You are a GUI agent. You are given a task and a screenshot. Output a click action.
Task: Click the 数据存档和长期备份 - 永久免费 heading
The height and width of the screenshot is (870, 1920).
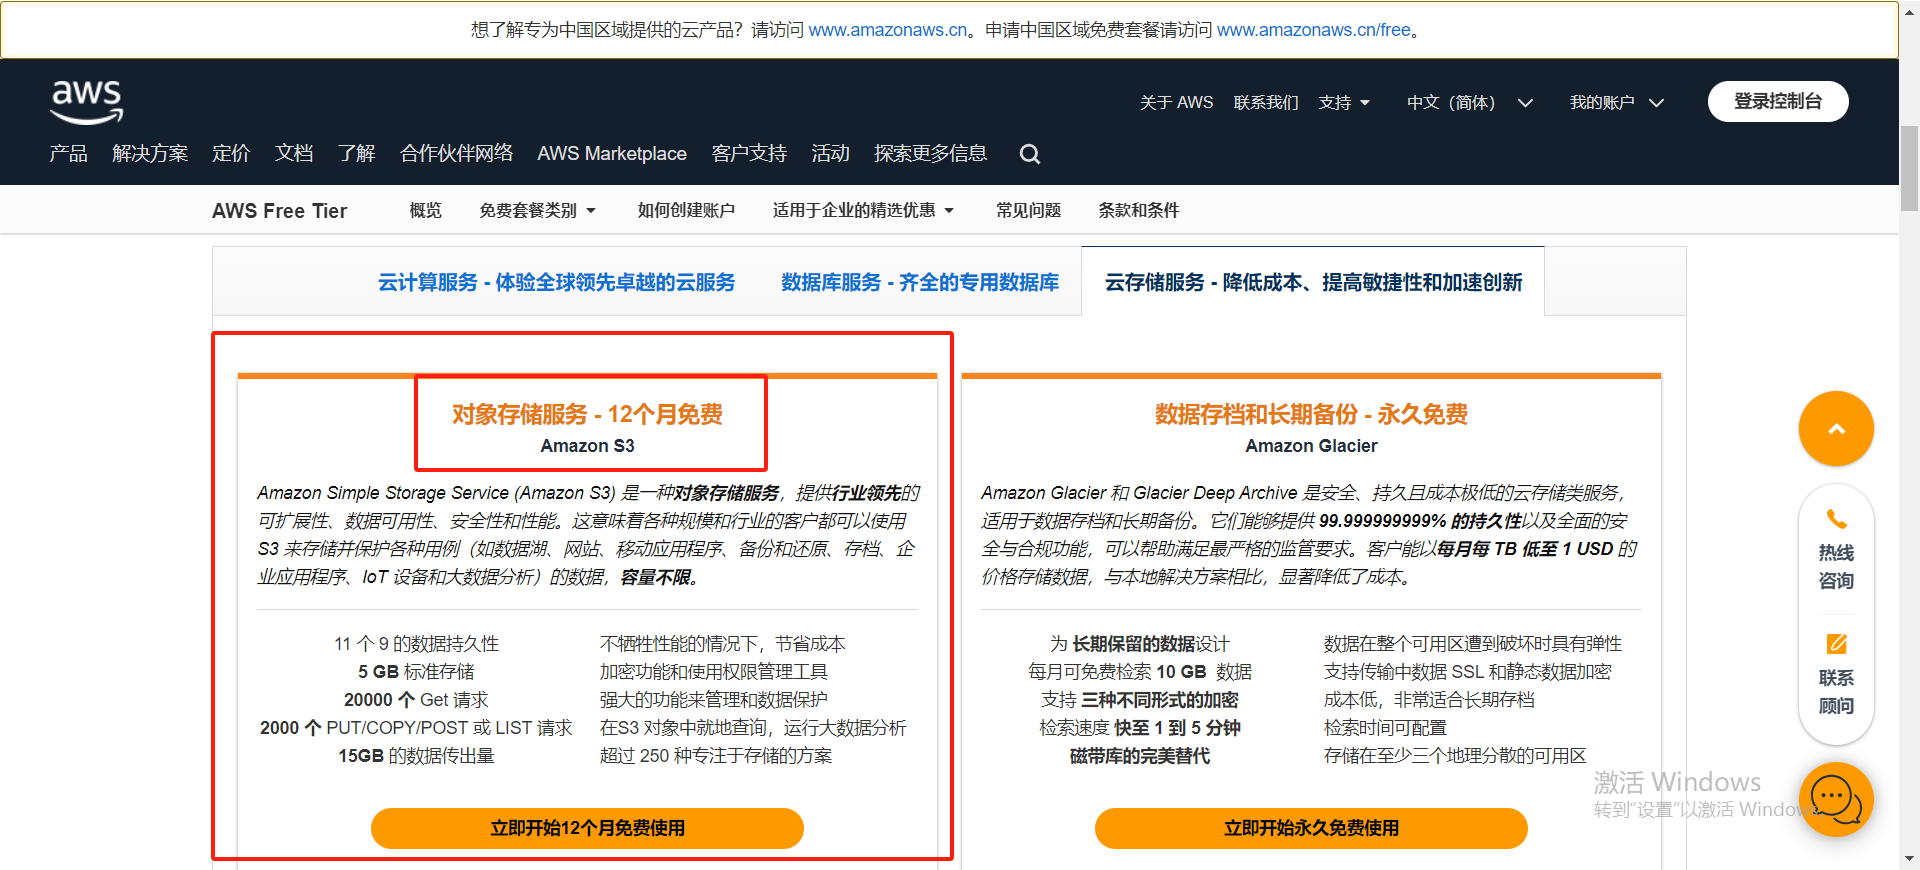pyautogui.click(x=1311, y=414)
